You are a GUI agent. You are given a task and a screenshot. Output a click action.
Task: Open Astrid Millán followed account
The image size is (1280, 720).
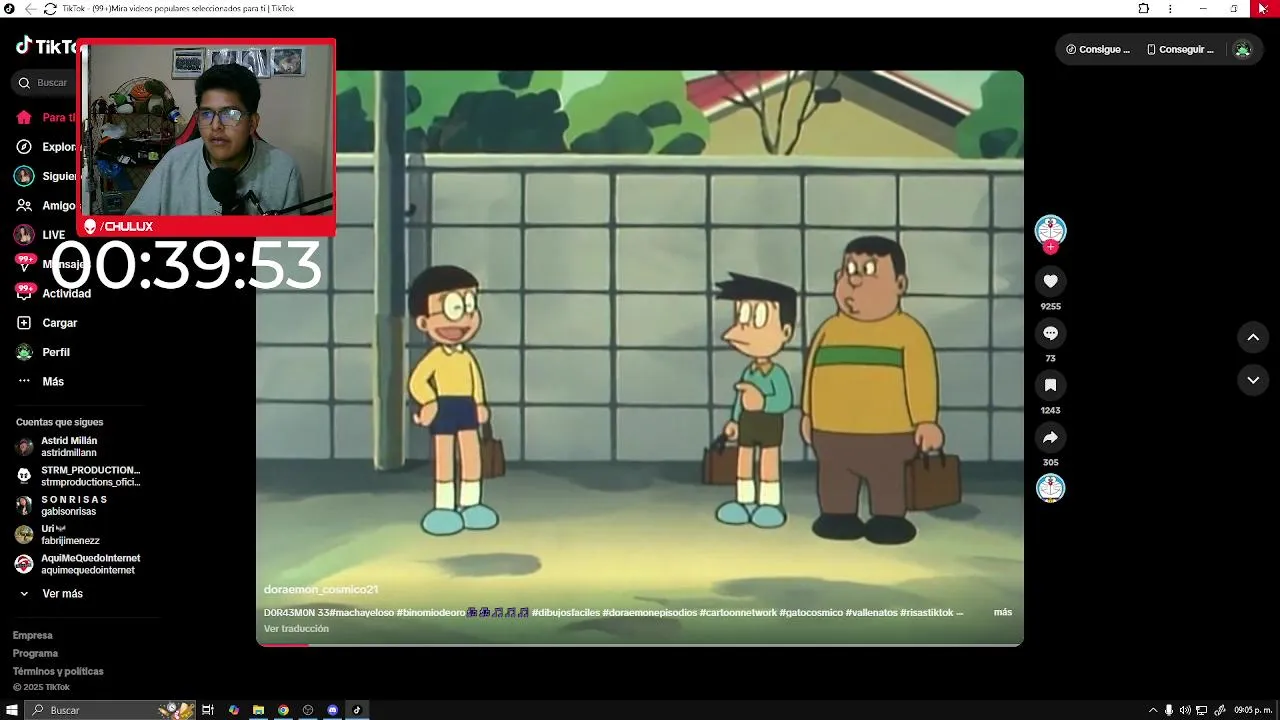click(x=70, y=446)
